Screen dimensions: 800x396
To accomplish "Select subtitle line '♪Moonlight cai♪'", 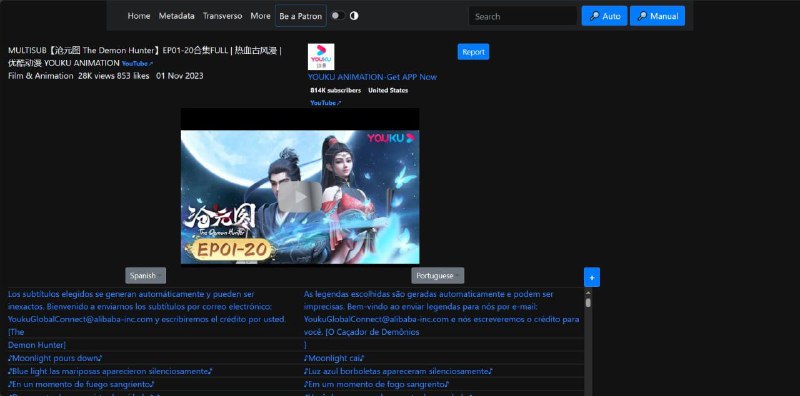I will (x=334, y=358).
